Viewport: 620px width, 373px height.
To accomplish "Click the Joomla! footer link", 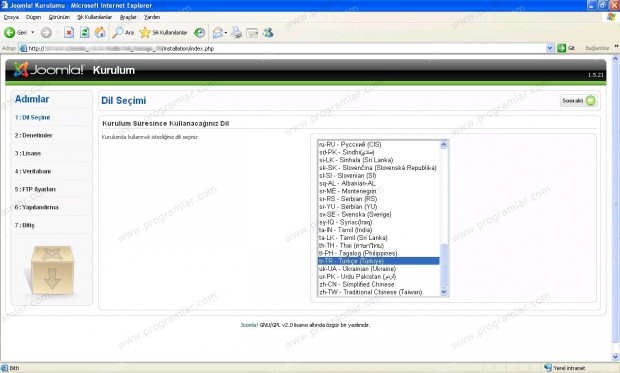I will (x=249, y=325).
